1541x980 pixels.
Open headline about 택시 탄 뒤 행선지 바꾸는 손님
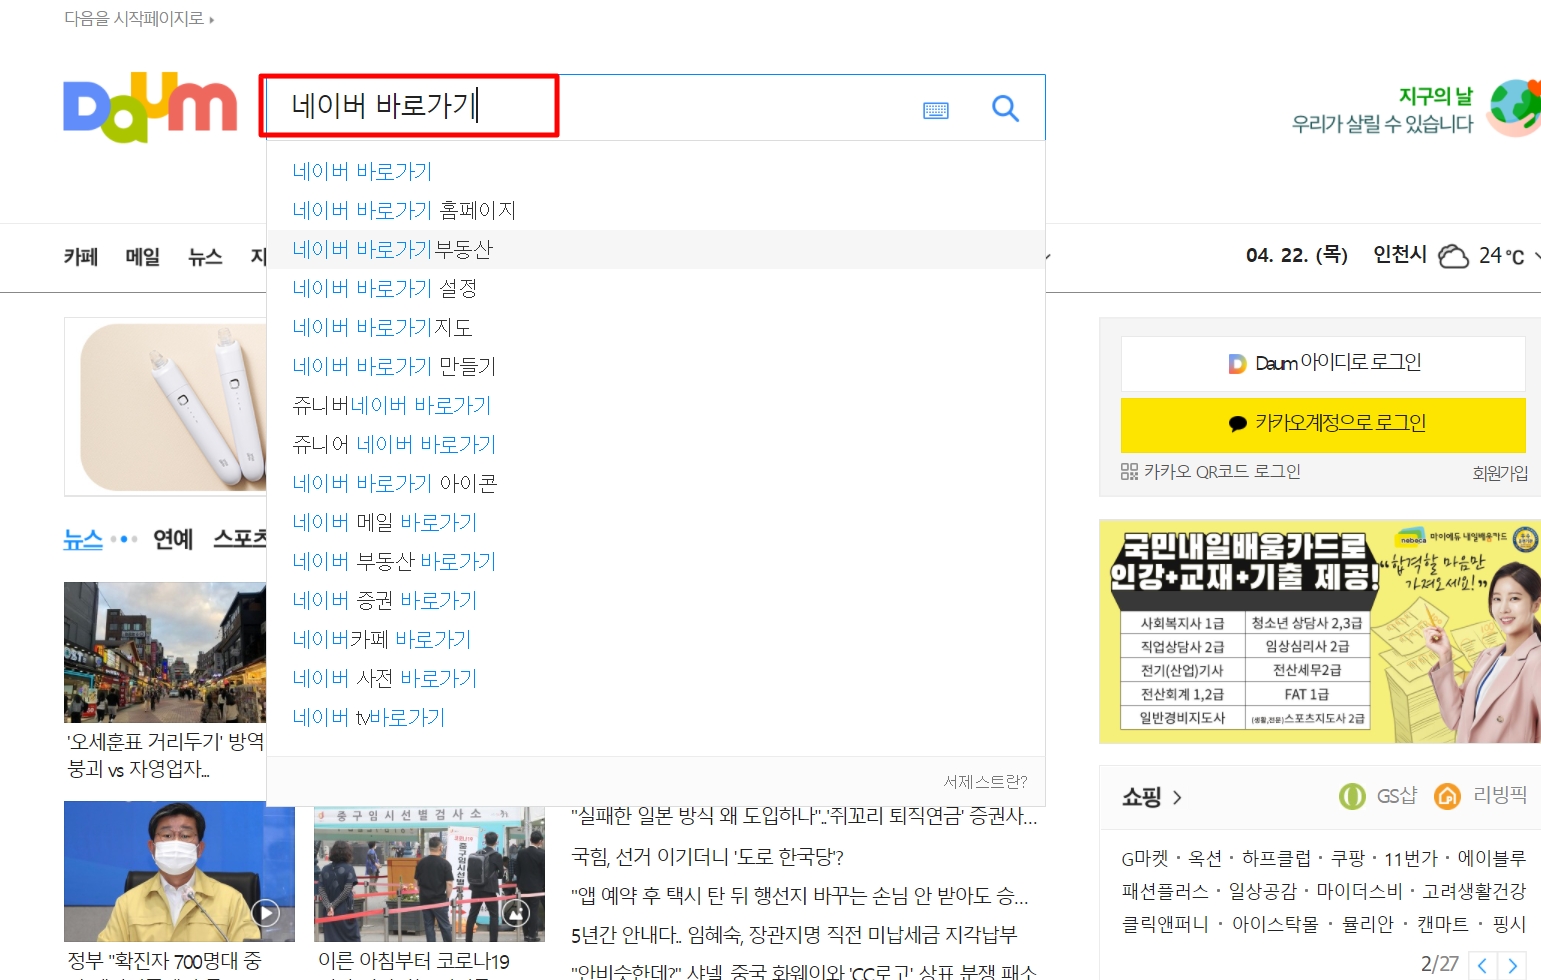click(800, 896)
